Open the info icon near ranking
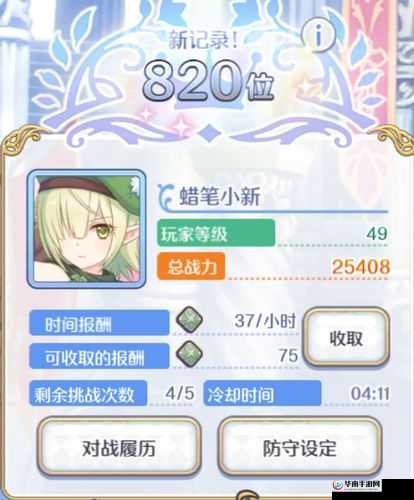This screenshot has width=414, height=500. tap(318, 34)
